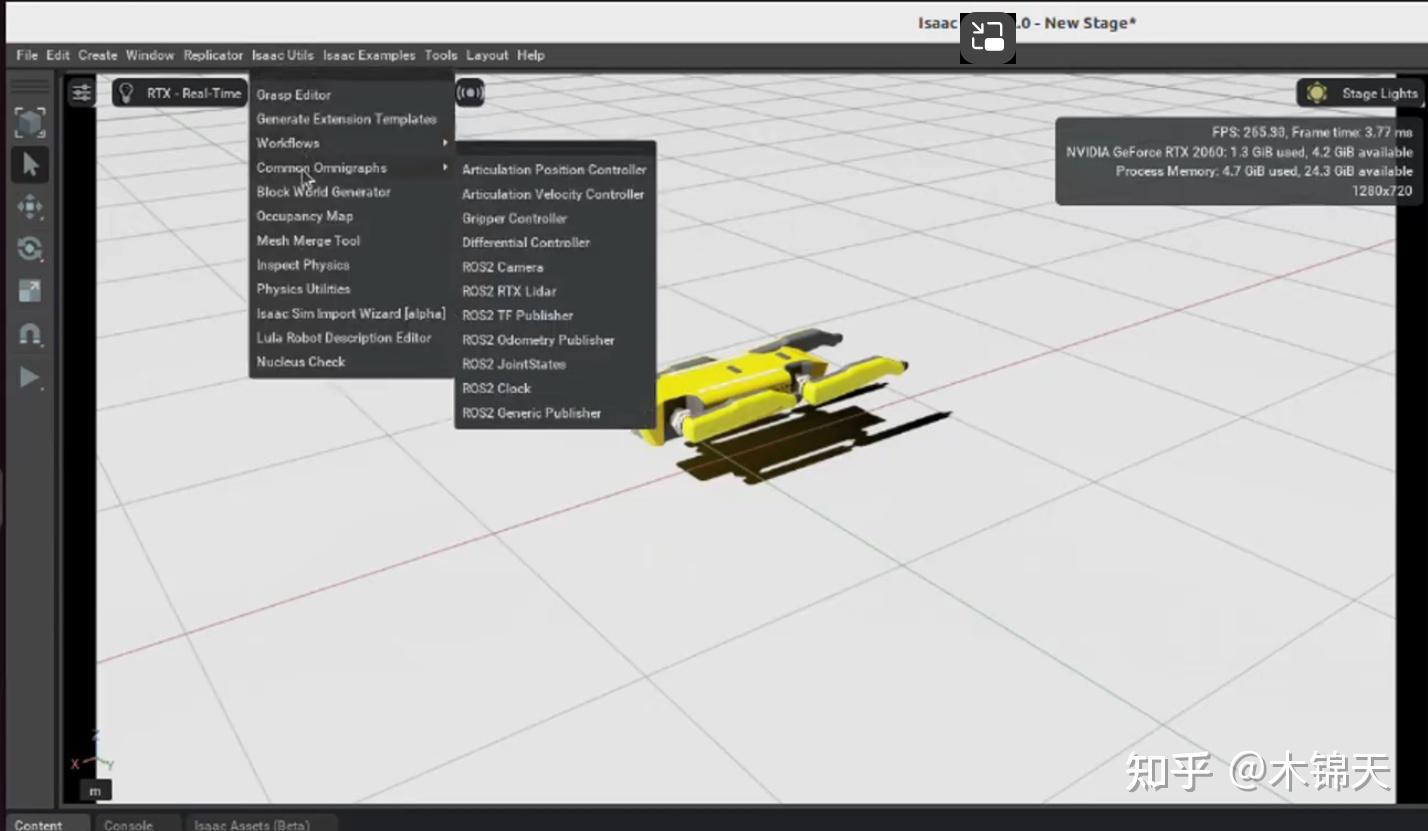The image size is (1428, 831).
Task: Select ROS2 Camera from the submenu
Action: (502, 267)
